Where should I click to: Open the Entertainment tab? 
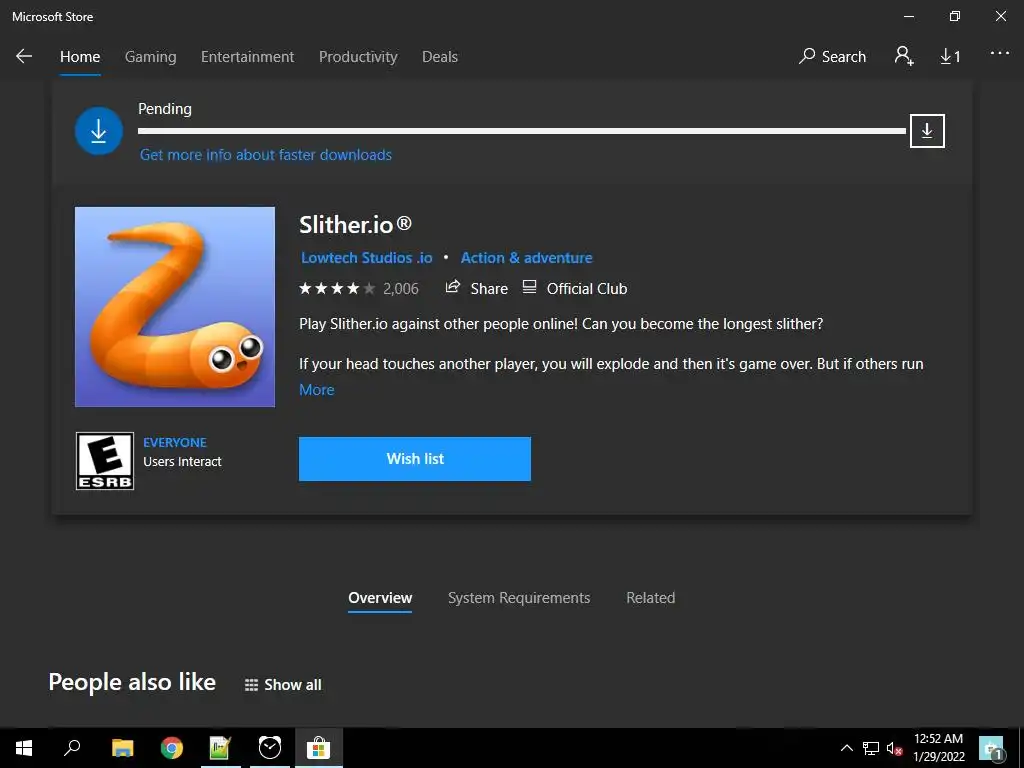click(x=247, y=57)
